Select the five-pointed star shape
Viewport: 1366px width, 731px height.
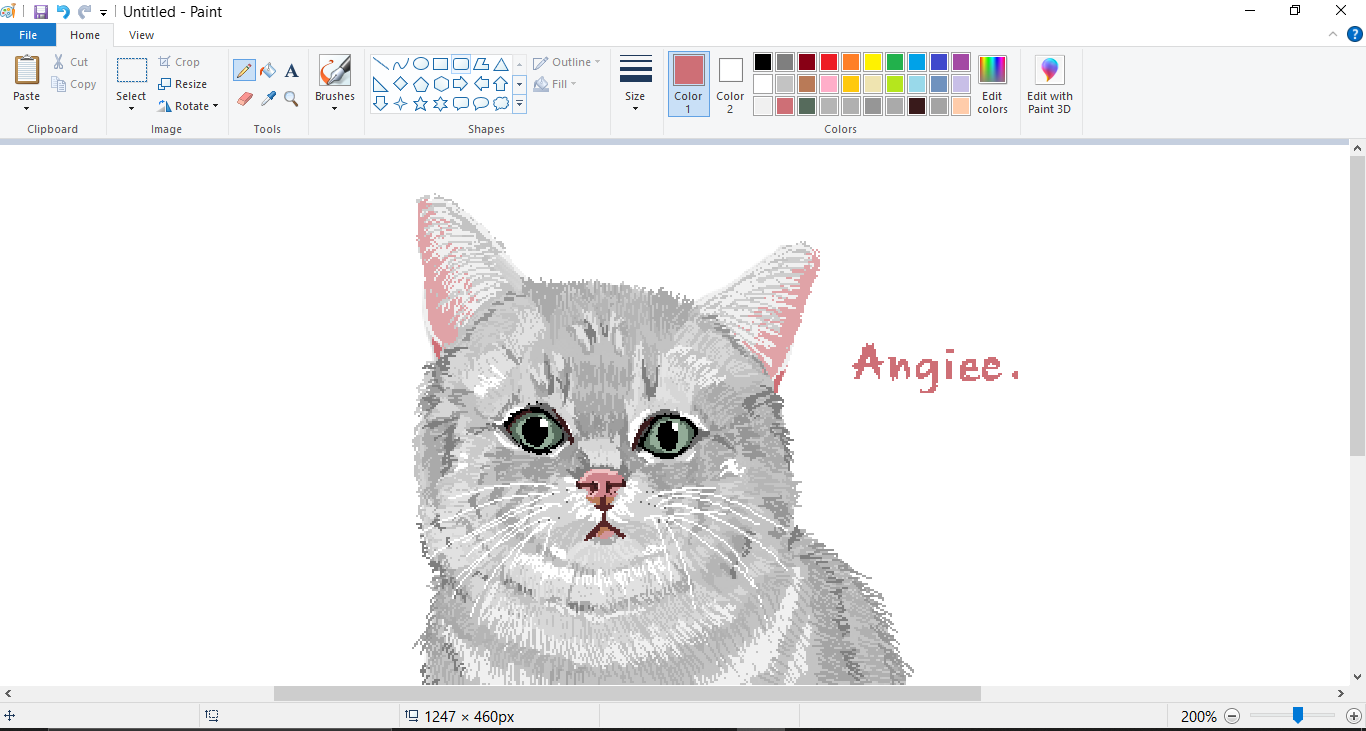point(420,103)
